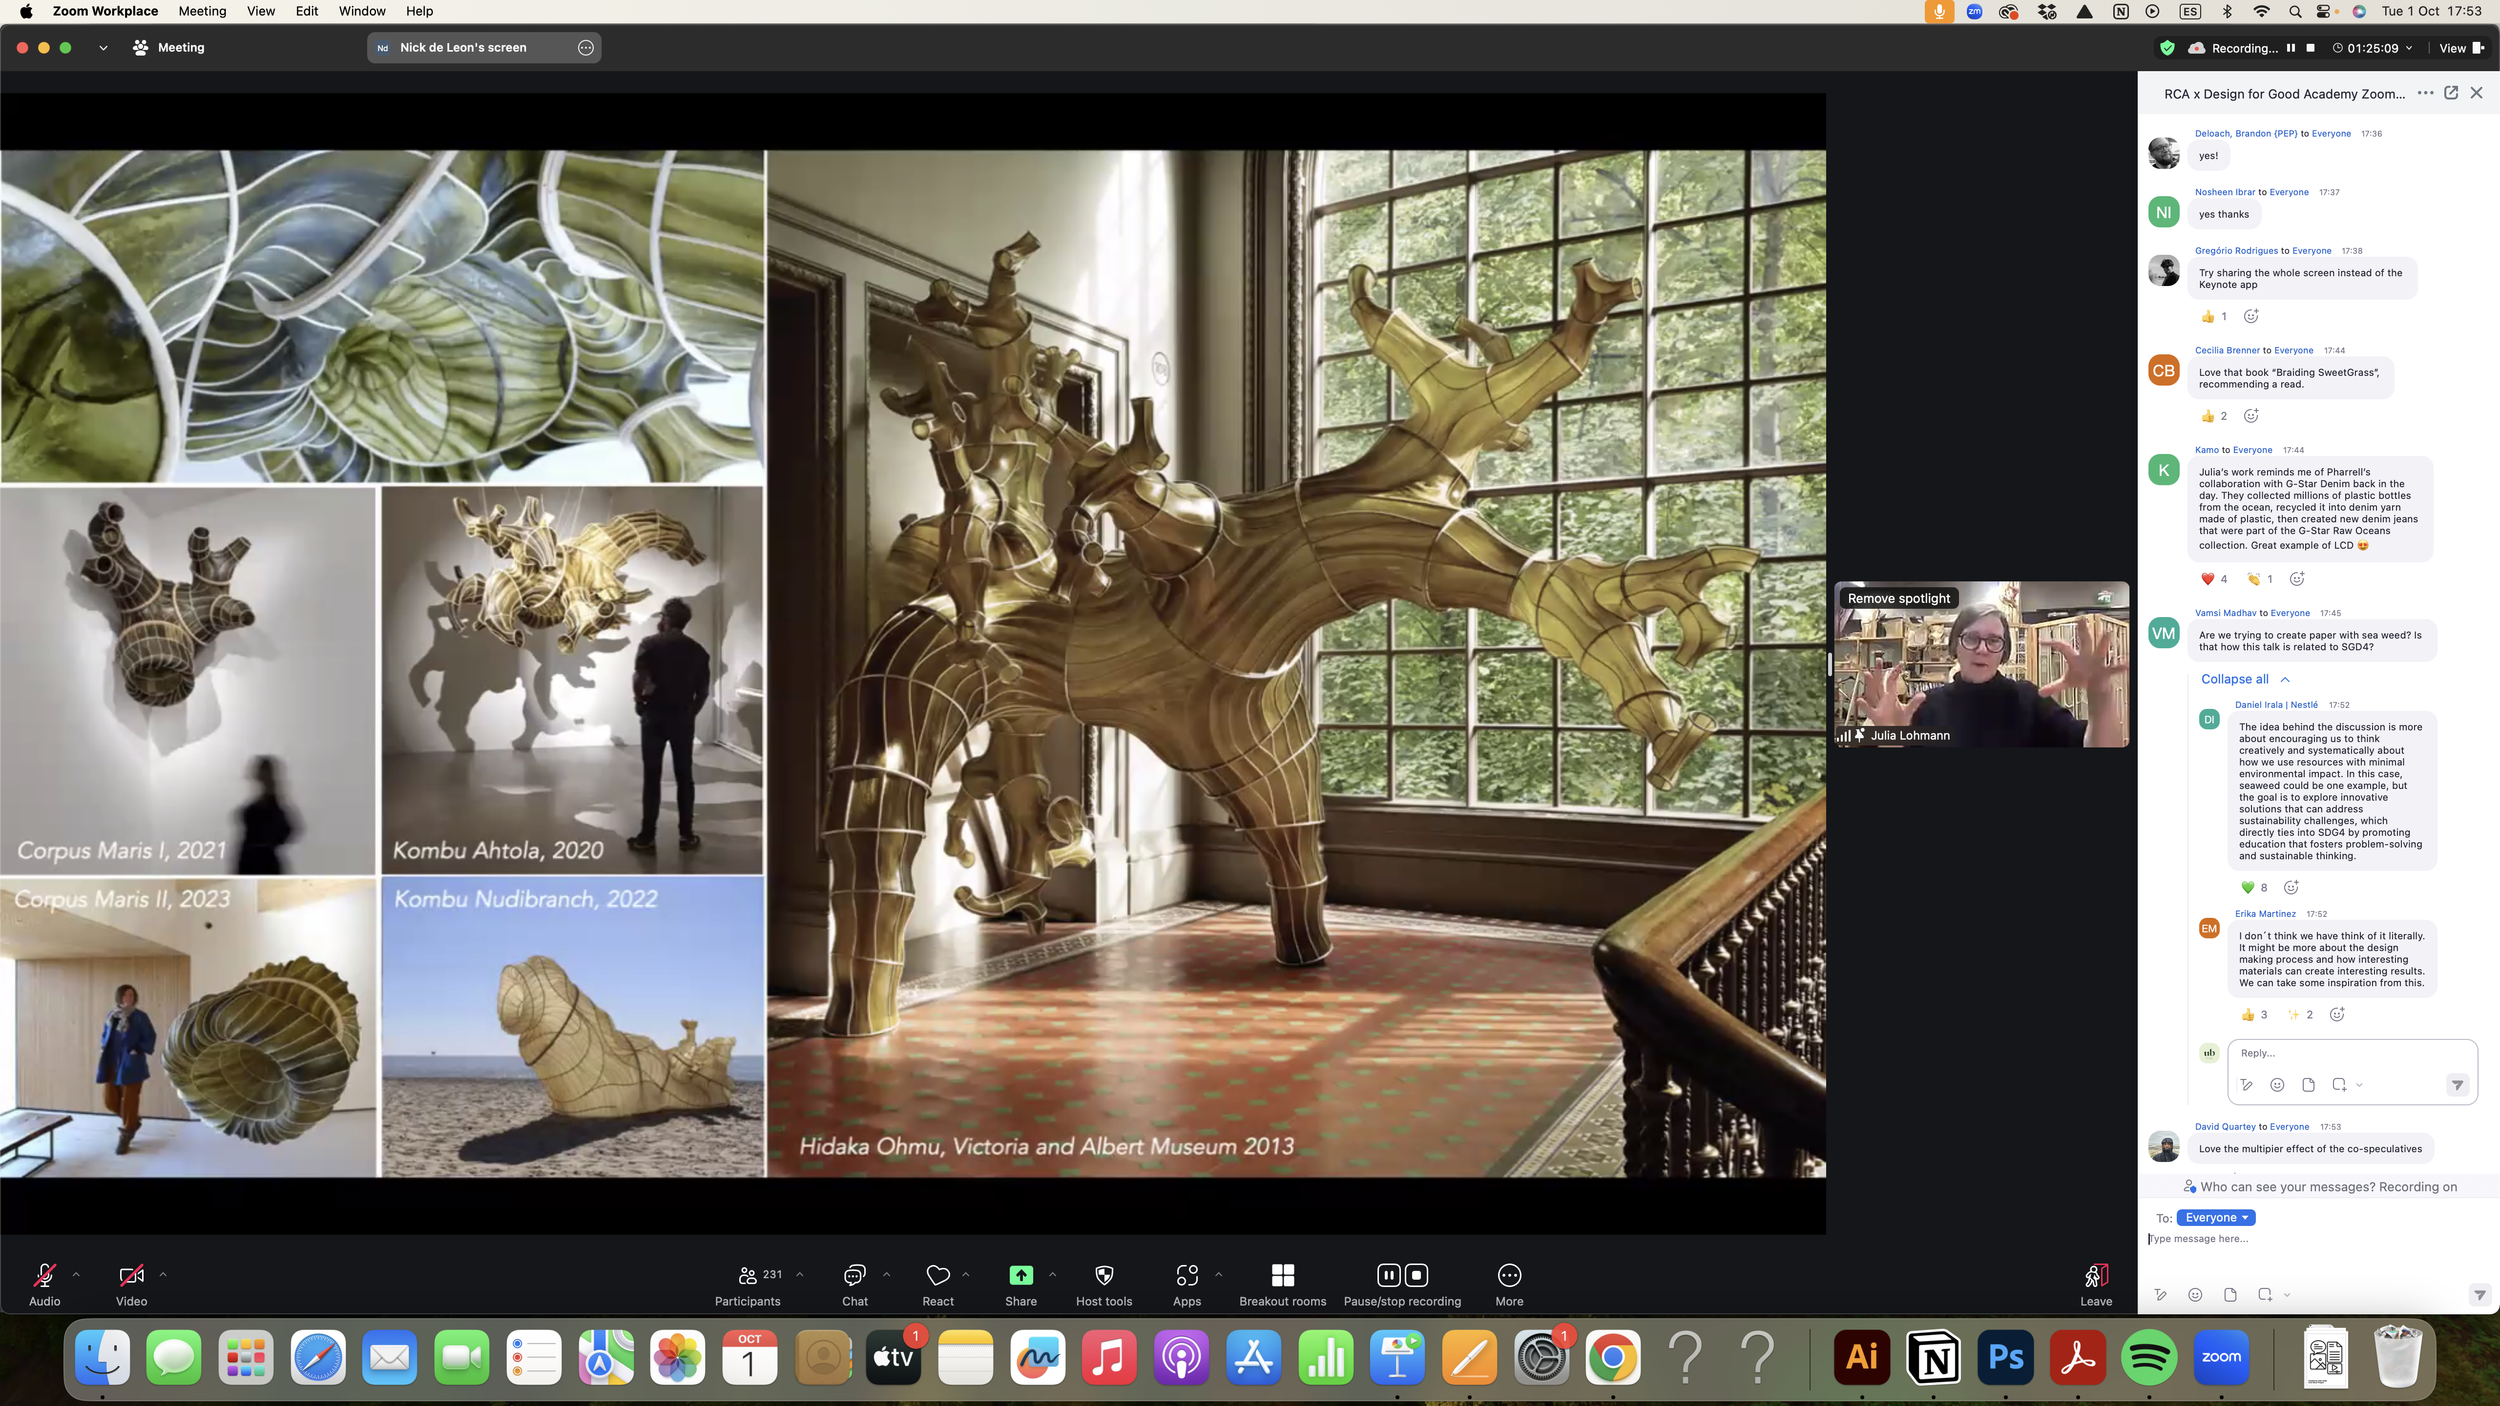Open Photoshop from the Dock
This screenshot has width=2500, height=1406.
[2006, 1358]
